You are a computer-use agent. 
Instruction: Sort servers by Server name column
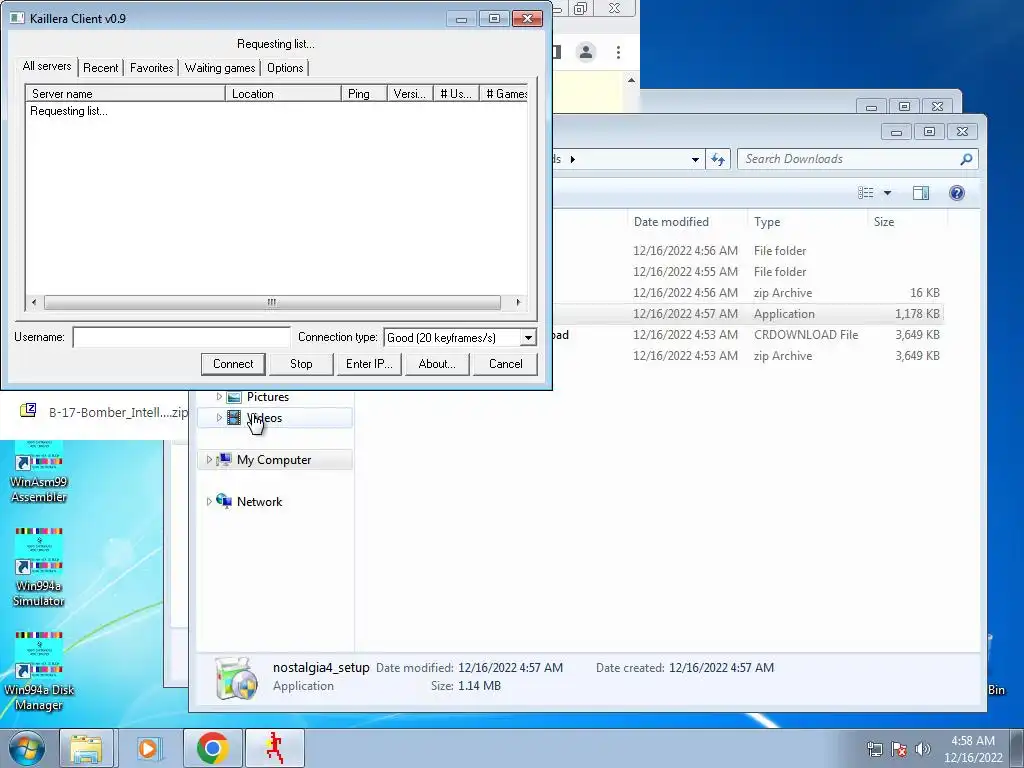(x=125, y=93)
